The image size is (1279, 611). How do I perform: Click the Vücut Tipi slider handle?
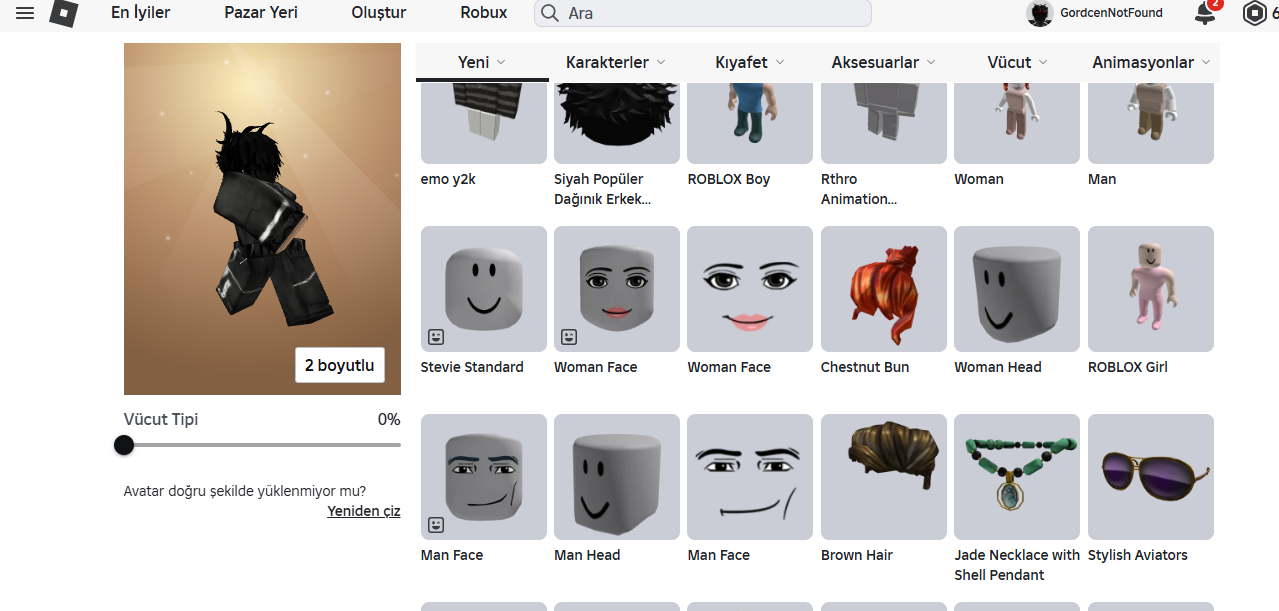click(x=124, y=445)
